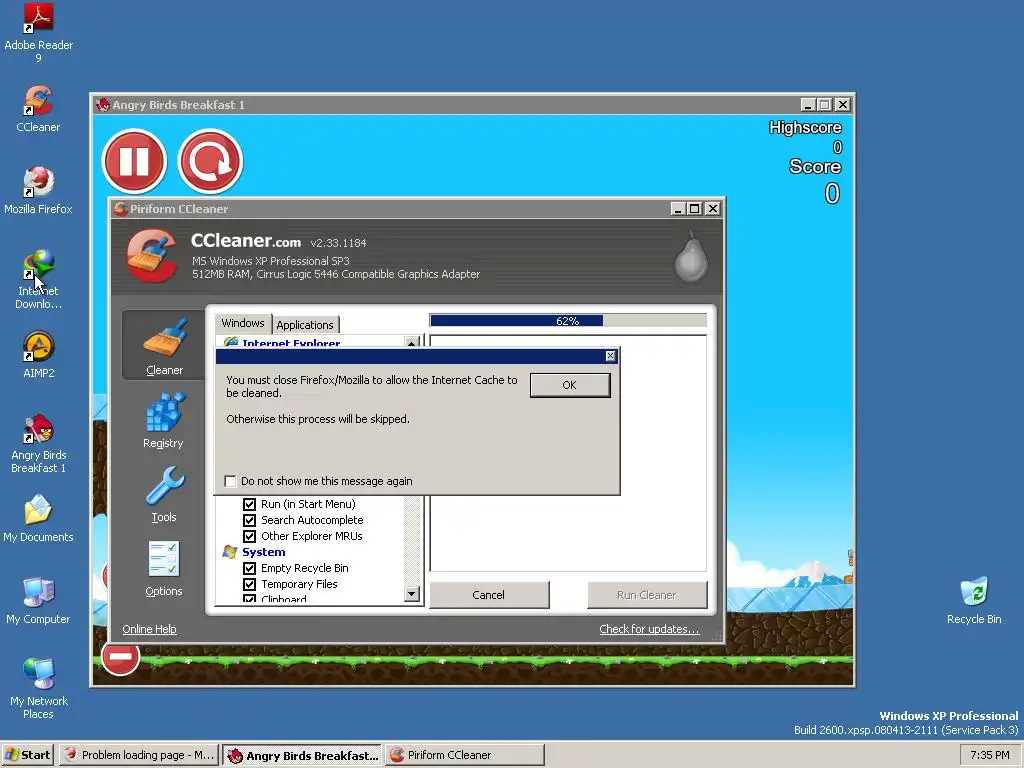
Task: Open the Windows Start menu
Action: click(27, 755)
